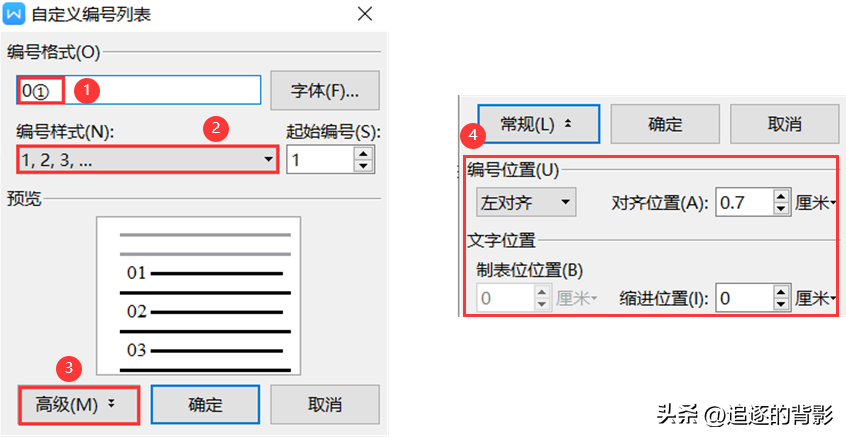The width and height of the screenshot is (846, 438).
Task: Click 取消 in the expanded panel
Action: [x=784, y=124]
